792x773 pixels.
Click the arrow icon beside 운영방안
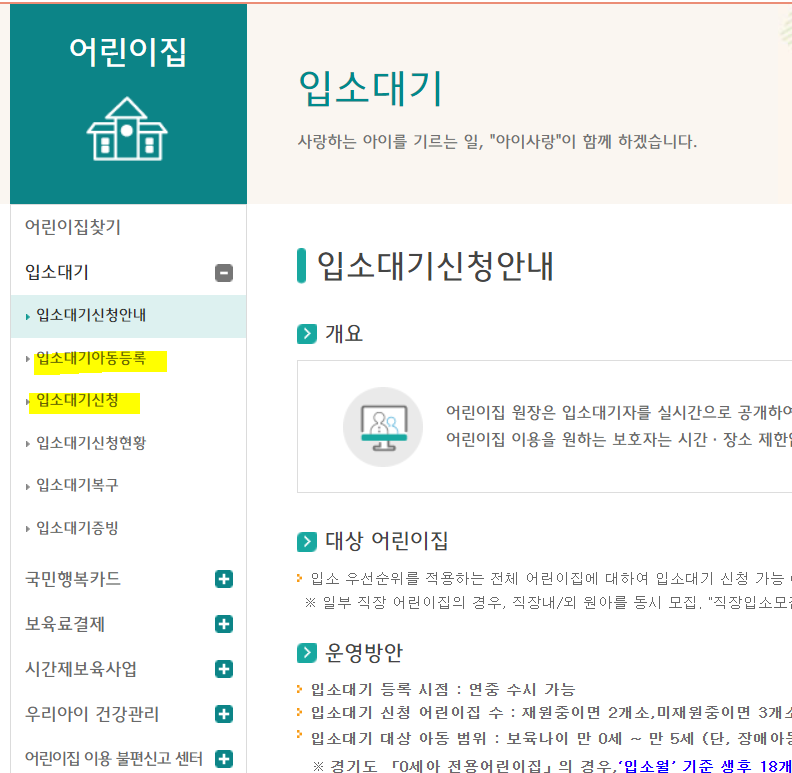307,653
